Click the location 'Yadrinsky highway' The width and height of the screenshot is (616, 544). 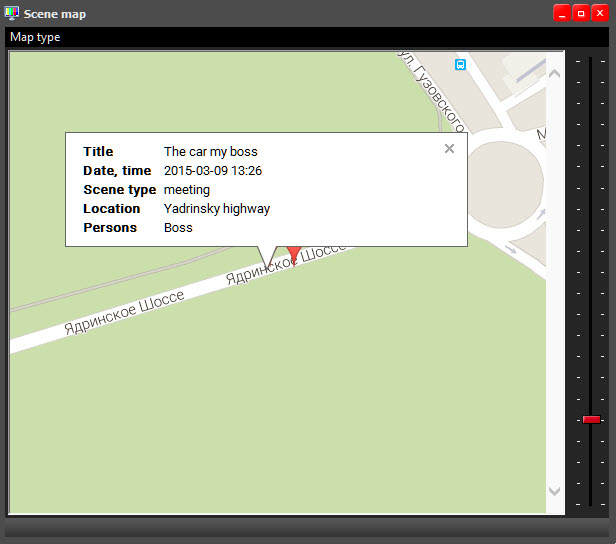(x=217, y=209)
